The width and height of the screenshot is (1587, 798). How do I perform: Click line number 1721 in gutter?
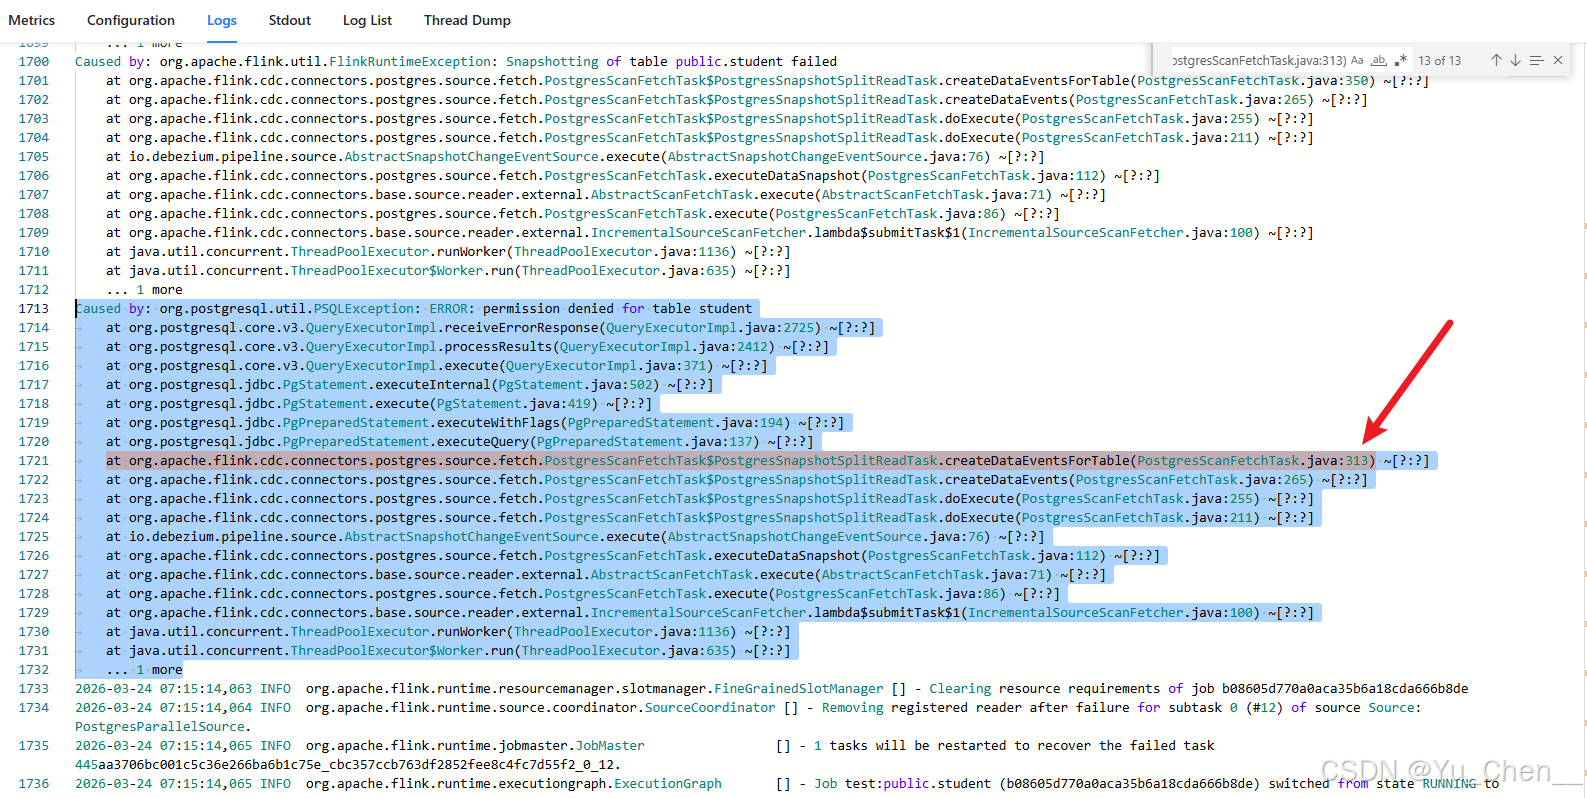[x=34, y=461]
